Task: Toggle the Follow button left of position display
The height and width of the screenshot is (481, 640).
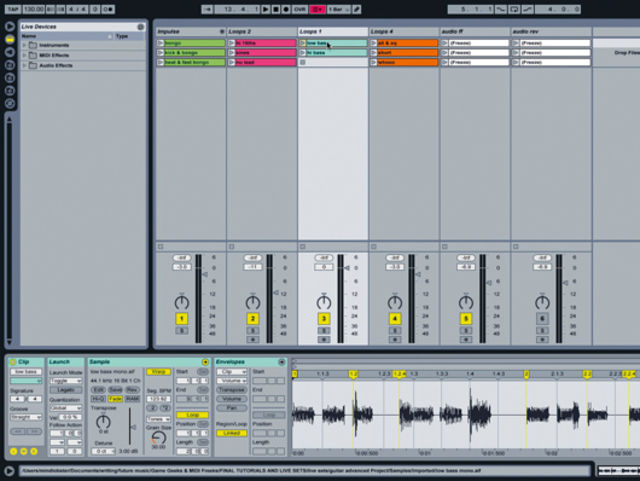Action: pyautogui.click(x=207, y=9)
